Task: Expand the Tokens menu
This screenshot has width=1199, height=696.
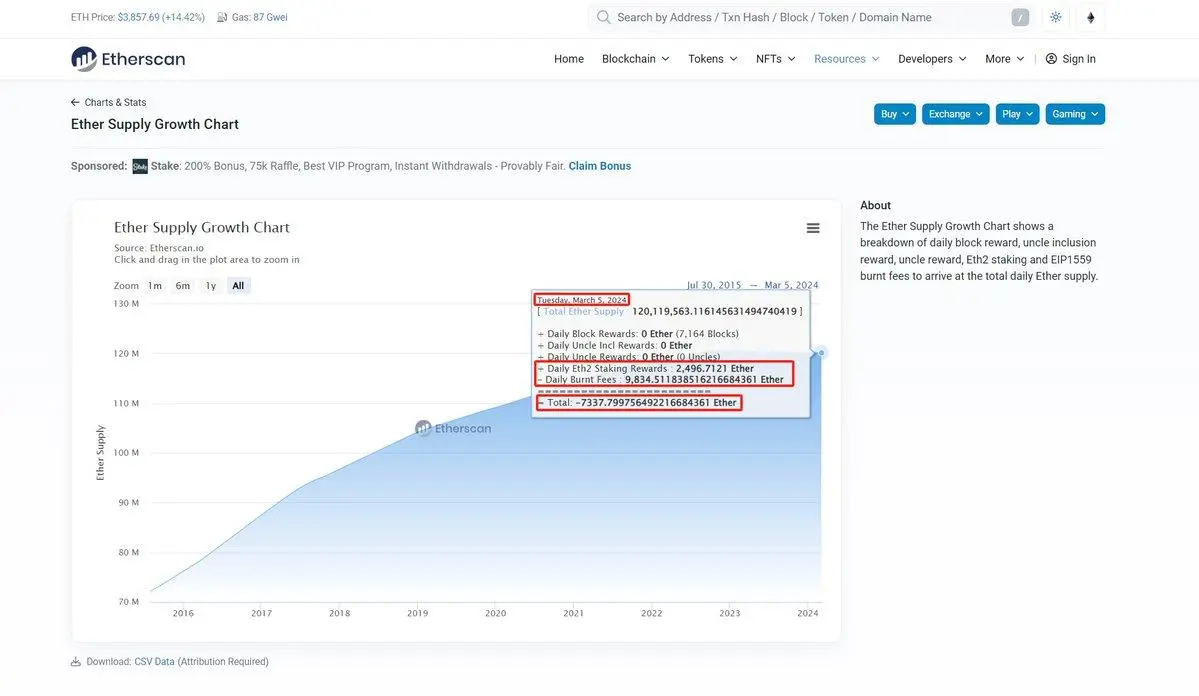Action: [x=713, y=59]
